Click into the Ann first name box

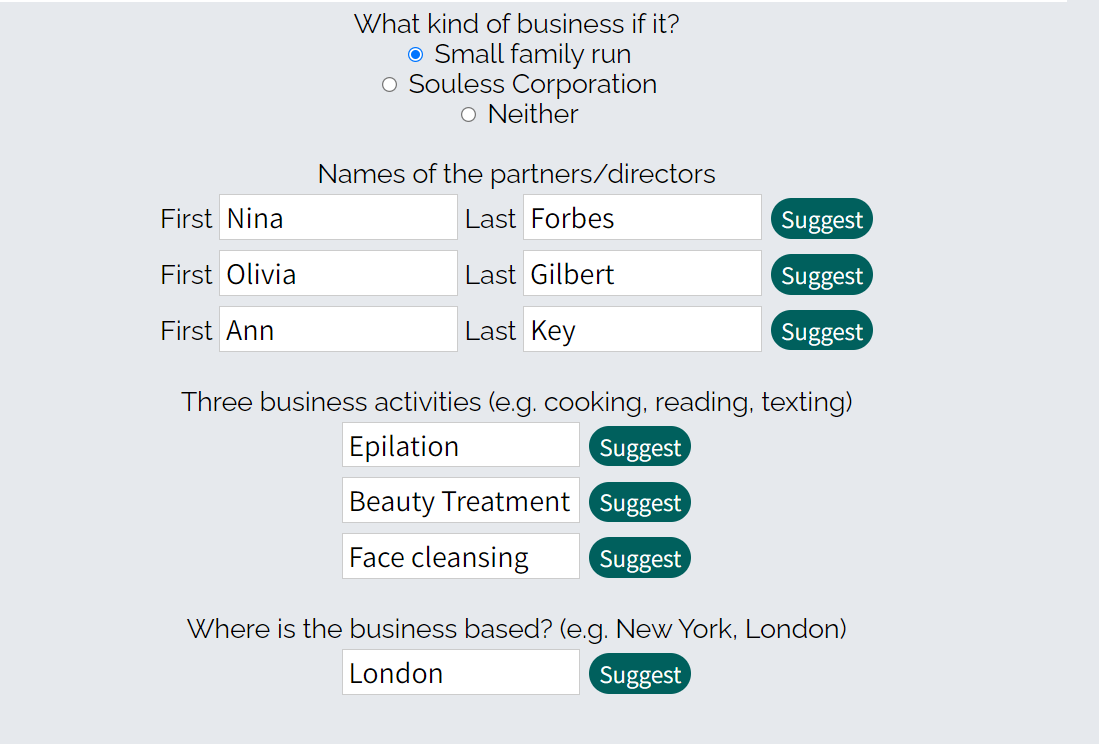[338, 330]
